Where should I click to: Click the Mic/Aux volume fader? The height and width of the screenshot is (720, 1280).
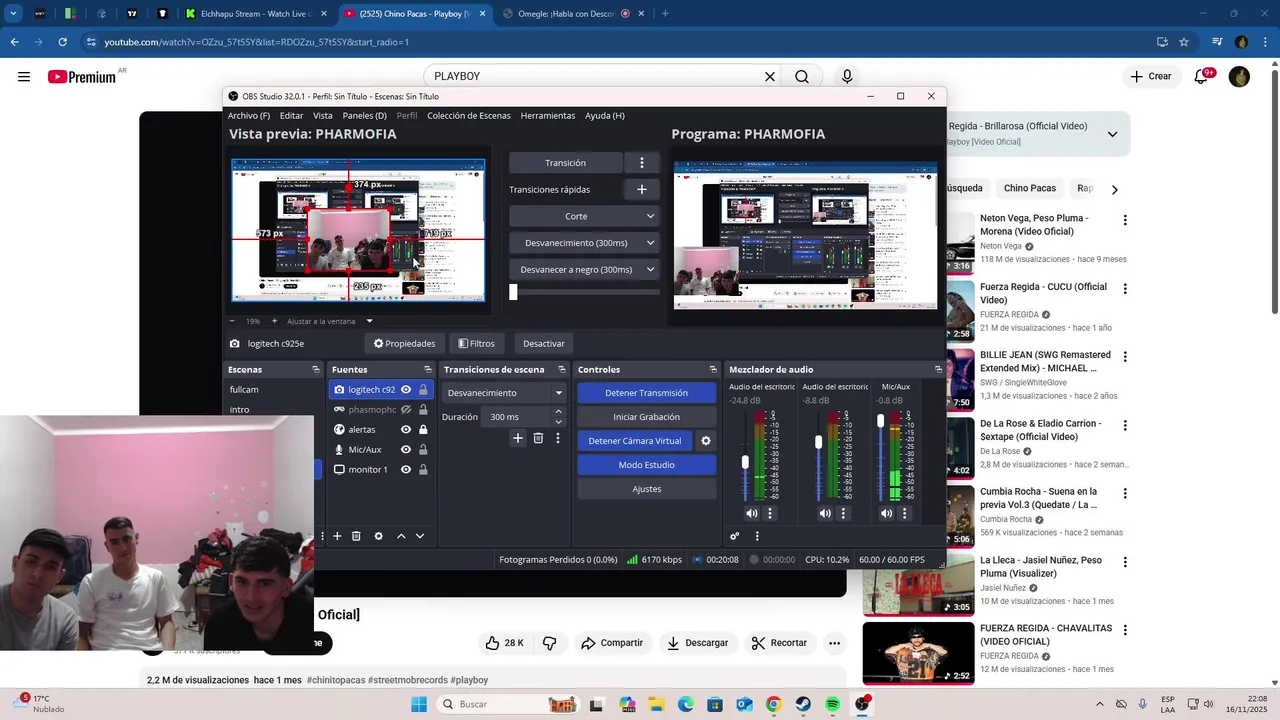click(881, 421)
